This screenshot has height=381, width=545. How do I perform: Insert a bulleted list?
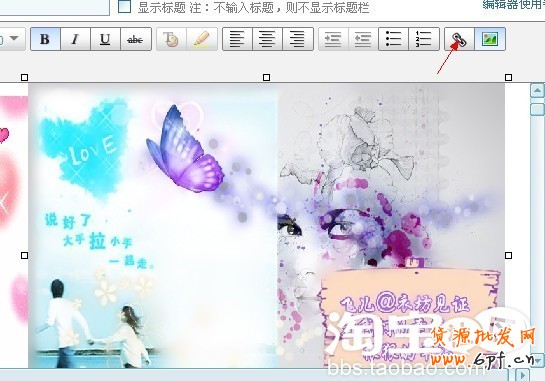click(x=393, y=39)
